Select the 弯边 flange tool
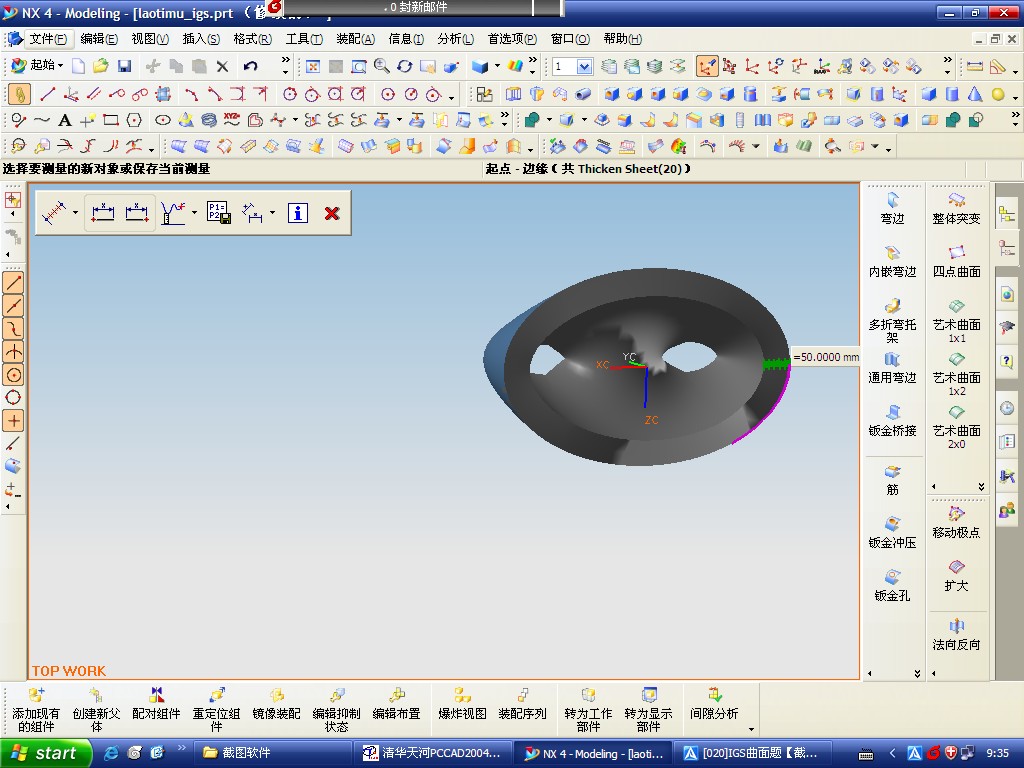The height and width of the screenshot is (768, 1024). (892, 209)
